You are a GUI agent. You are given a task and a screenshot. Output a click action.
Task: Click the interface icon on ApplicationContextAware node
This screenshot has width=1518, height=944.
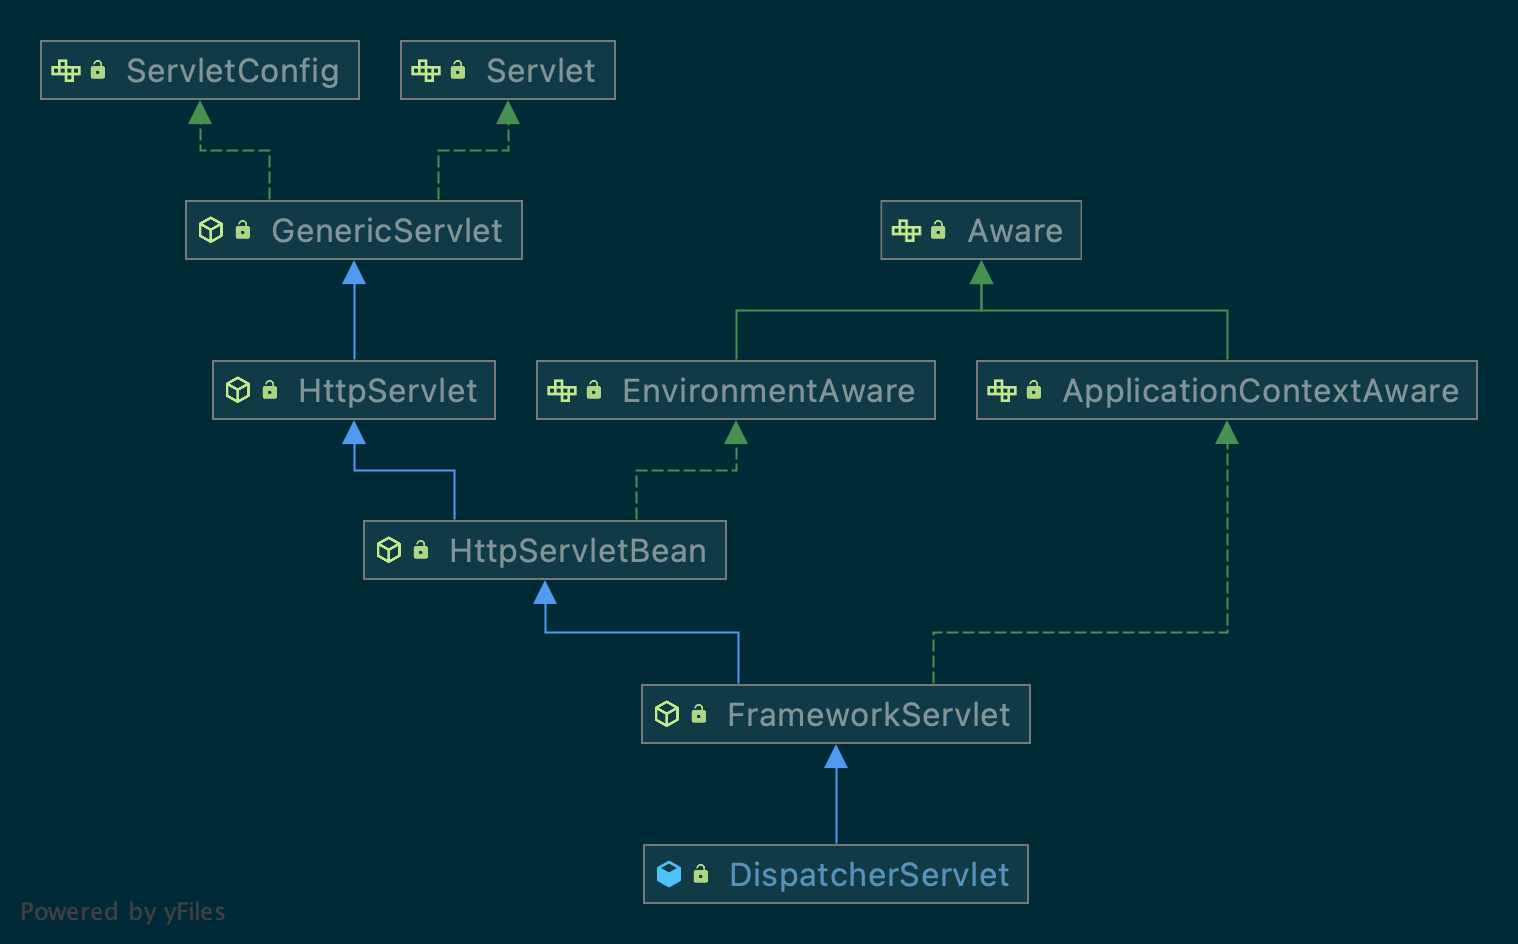[x=1002, y=390]
